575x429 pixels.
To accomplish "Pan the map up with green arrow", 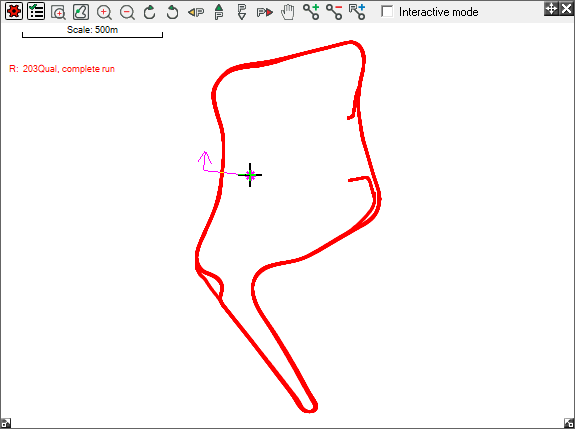I will tap(219, 12).
